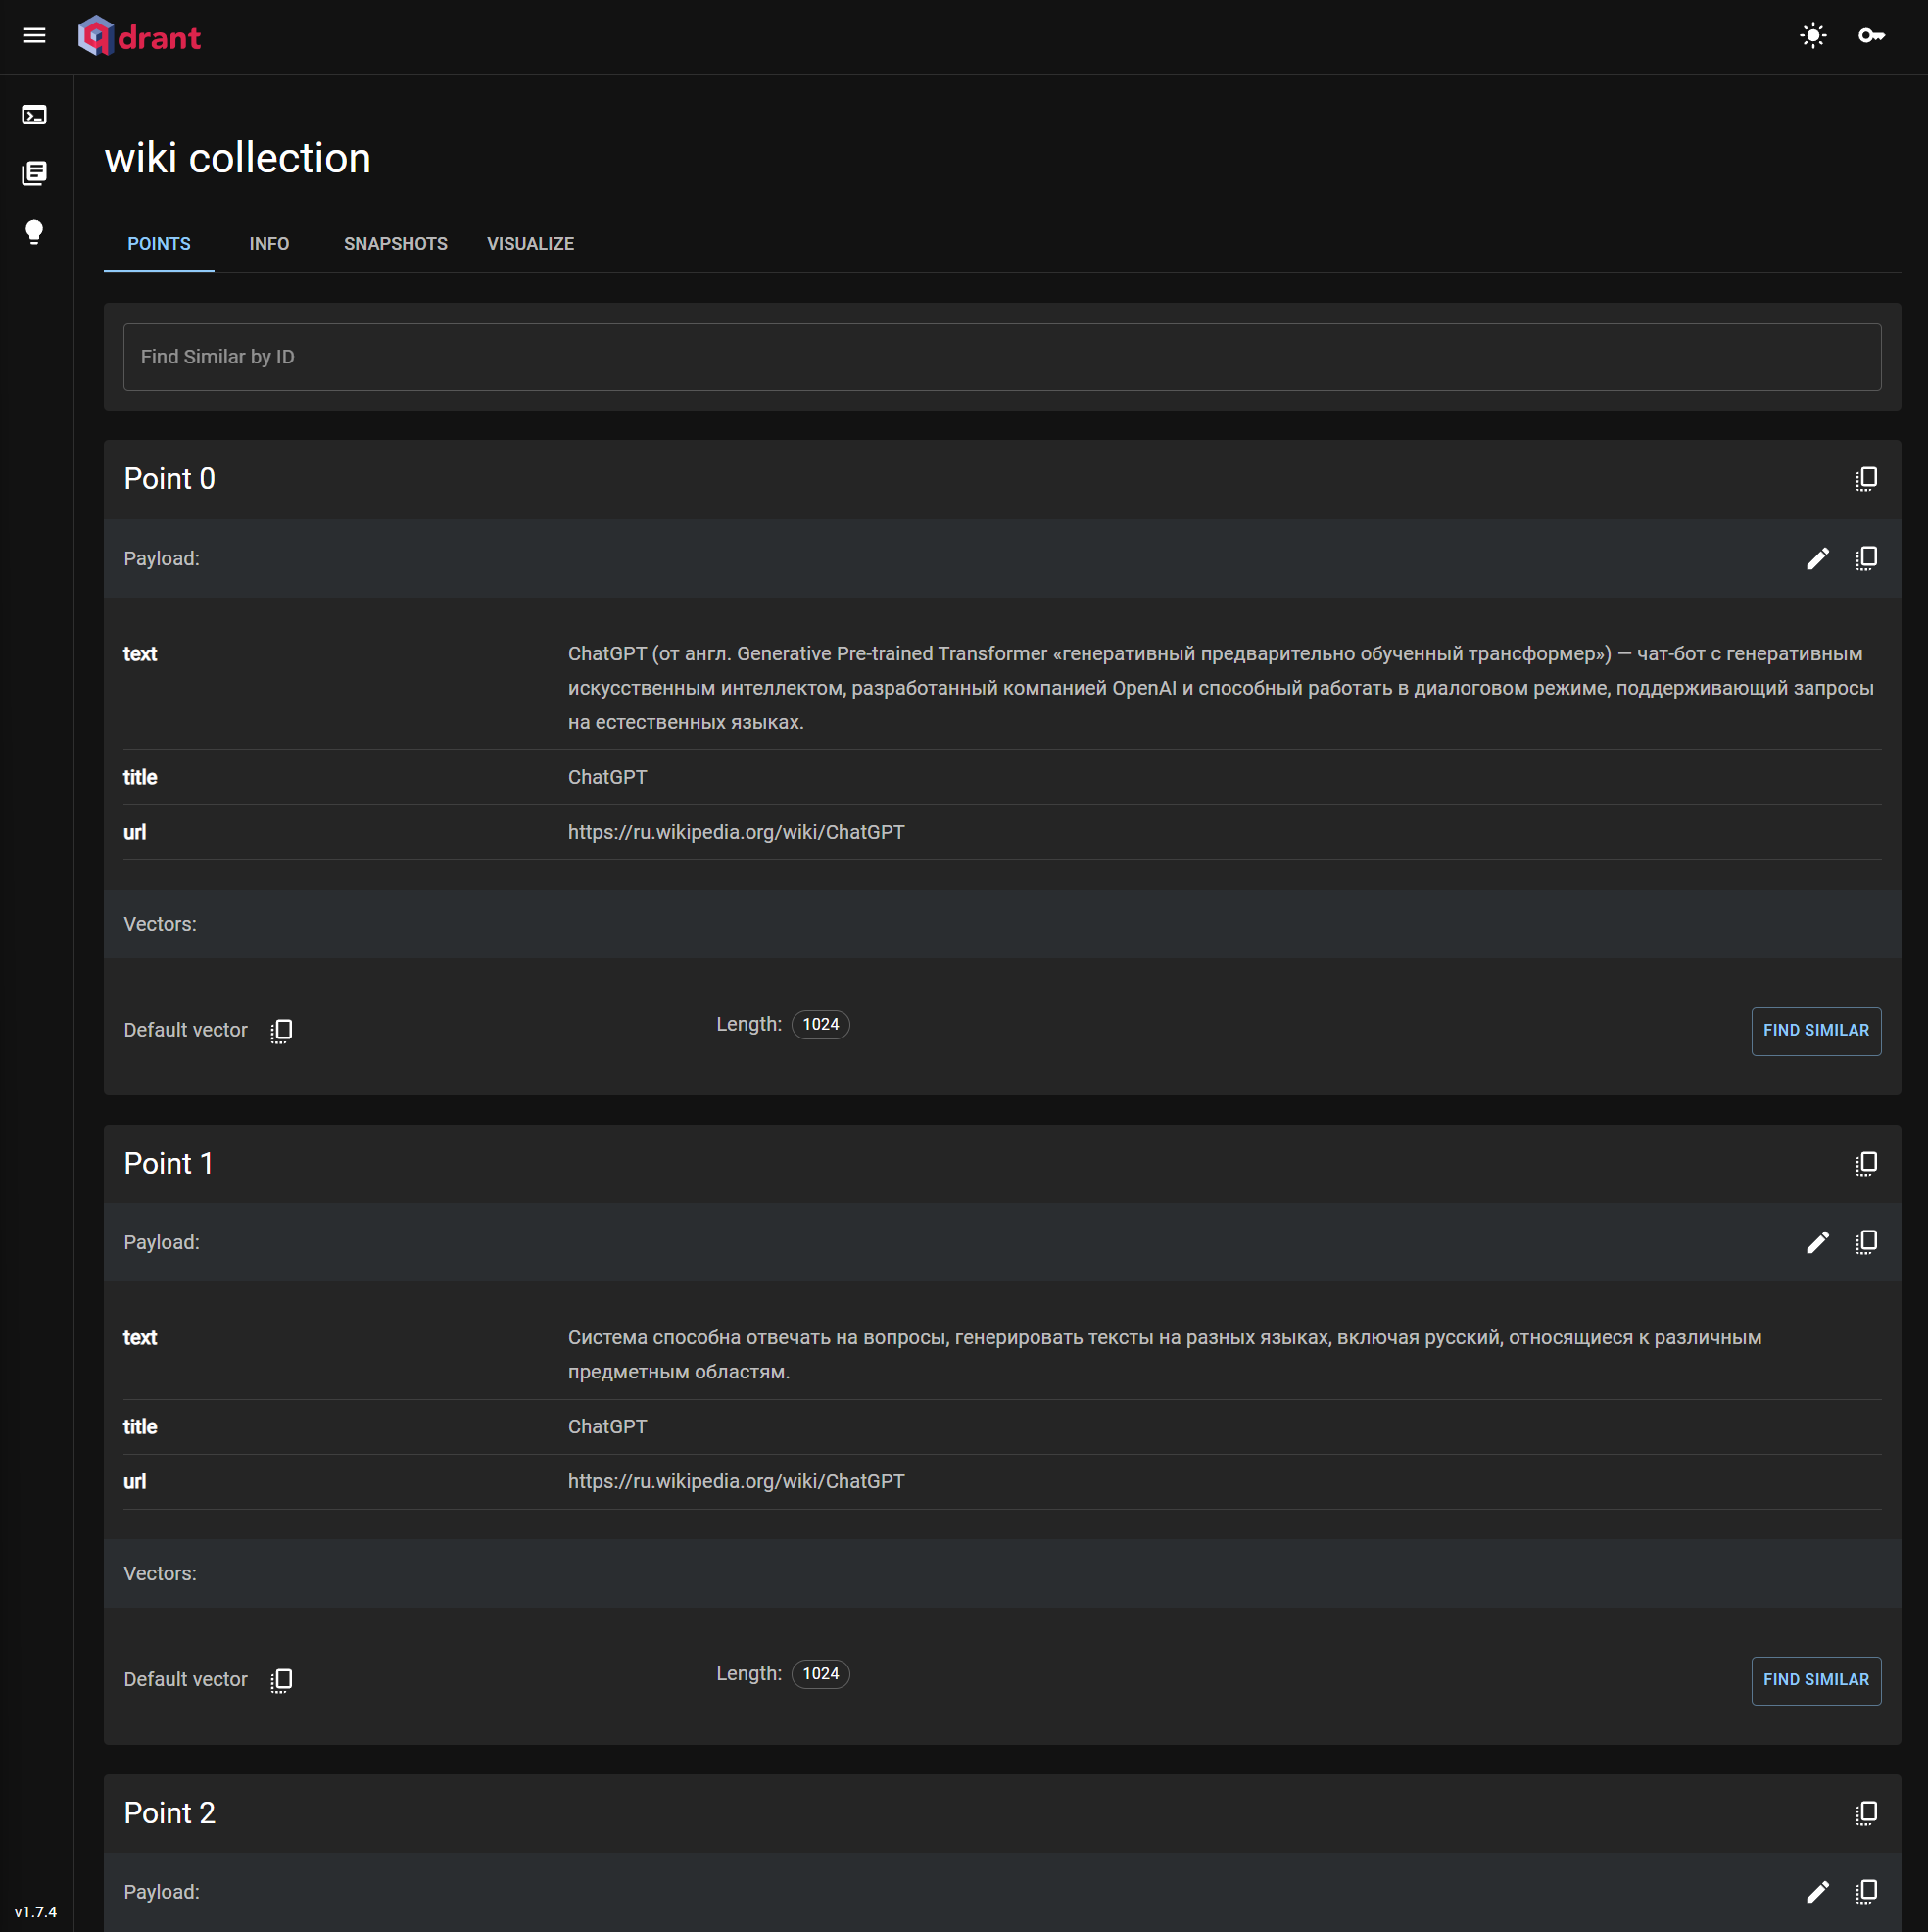Open the hamburger navigation menu
Screen dimensions: 1928x1932
coord(34,36)
